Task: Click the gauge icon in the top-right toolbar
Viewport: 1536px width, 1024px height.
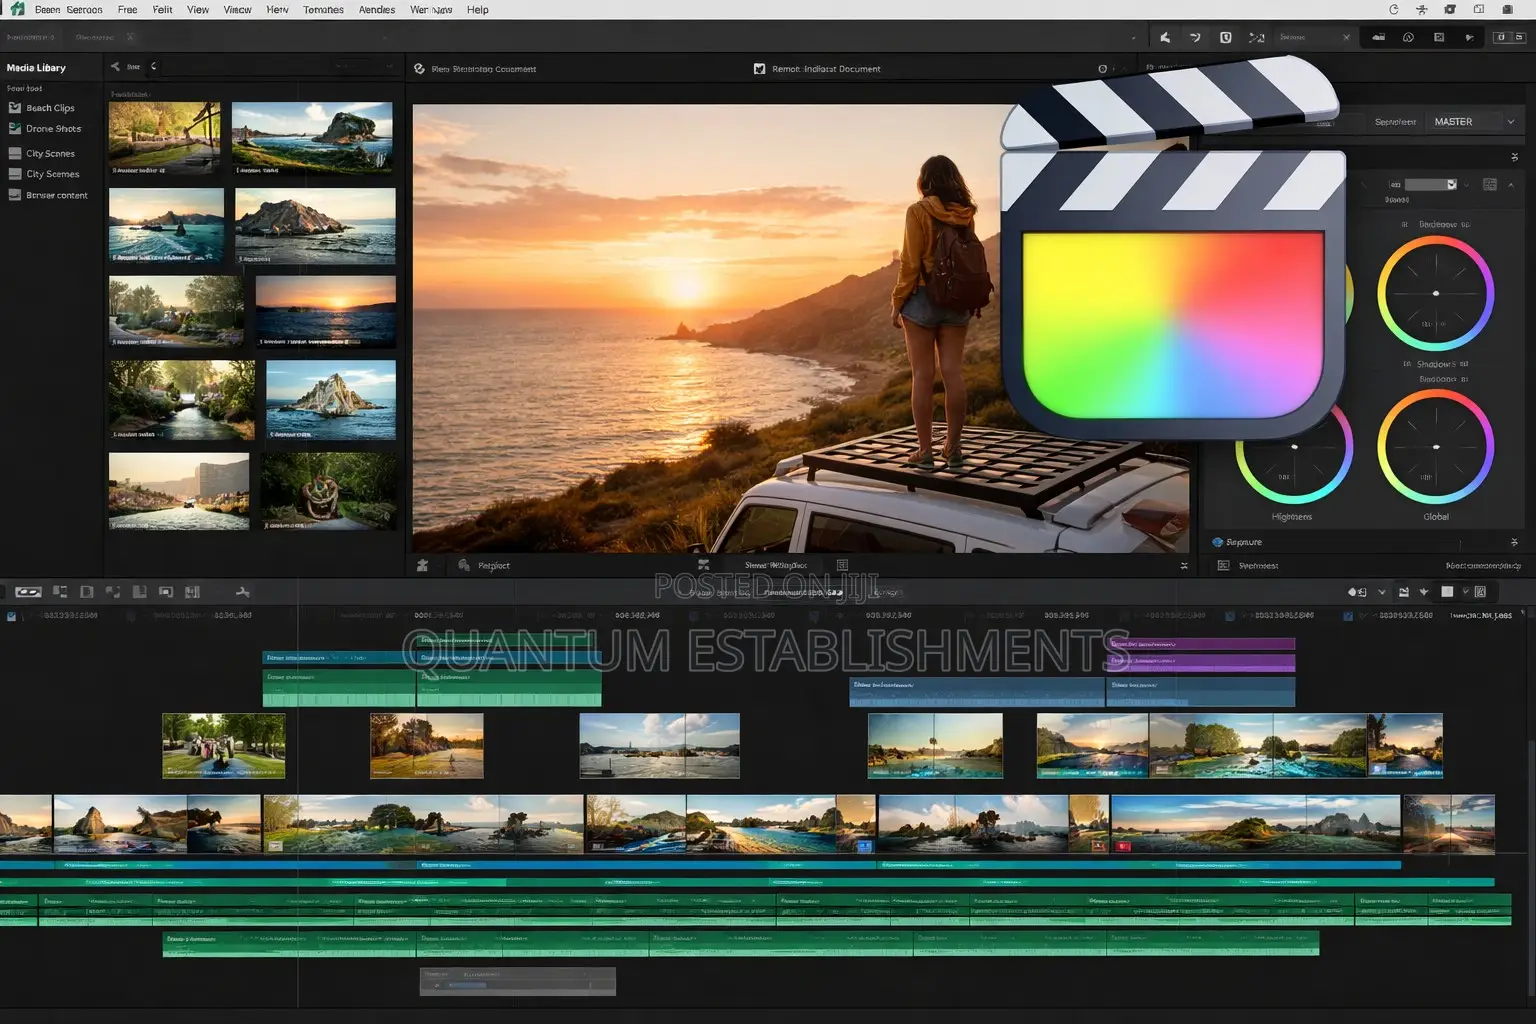Action: click(1408, 37)
